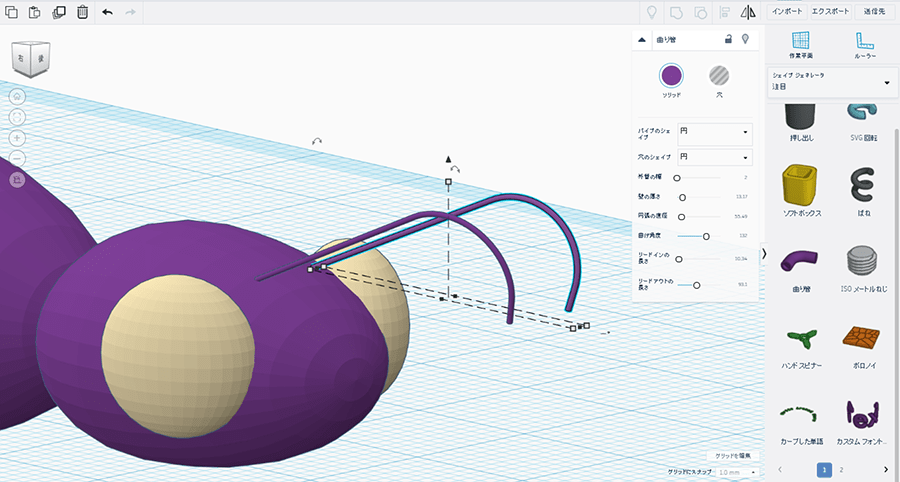Click the 送信先 button
Image resolution: width=900 pixels, height=482 pixels.
pos(875,12)
